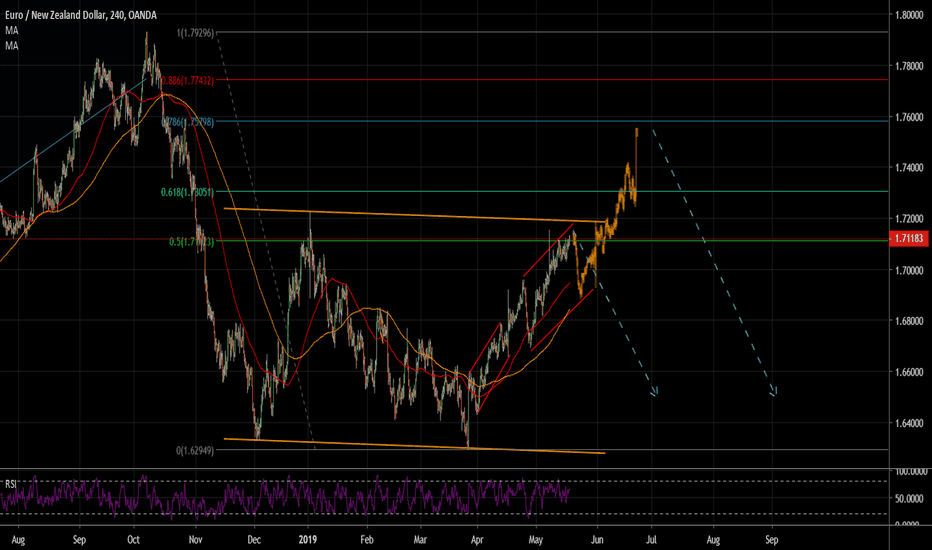932x550 pixels.
Task: Click the 1.64000 price axis label
Action: [x=909, y=423]
